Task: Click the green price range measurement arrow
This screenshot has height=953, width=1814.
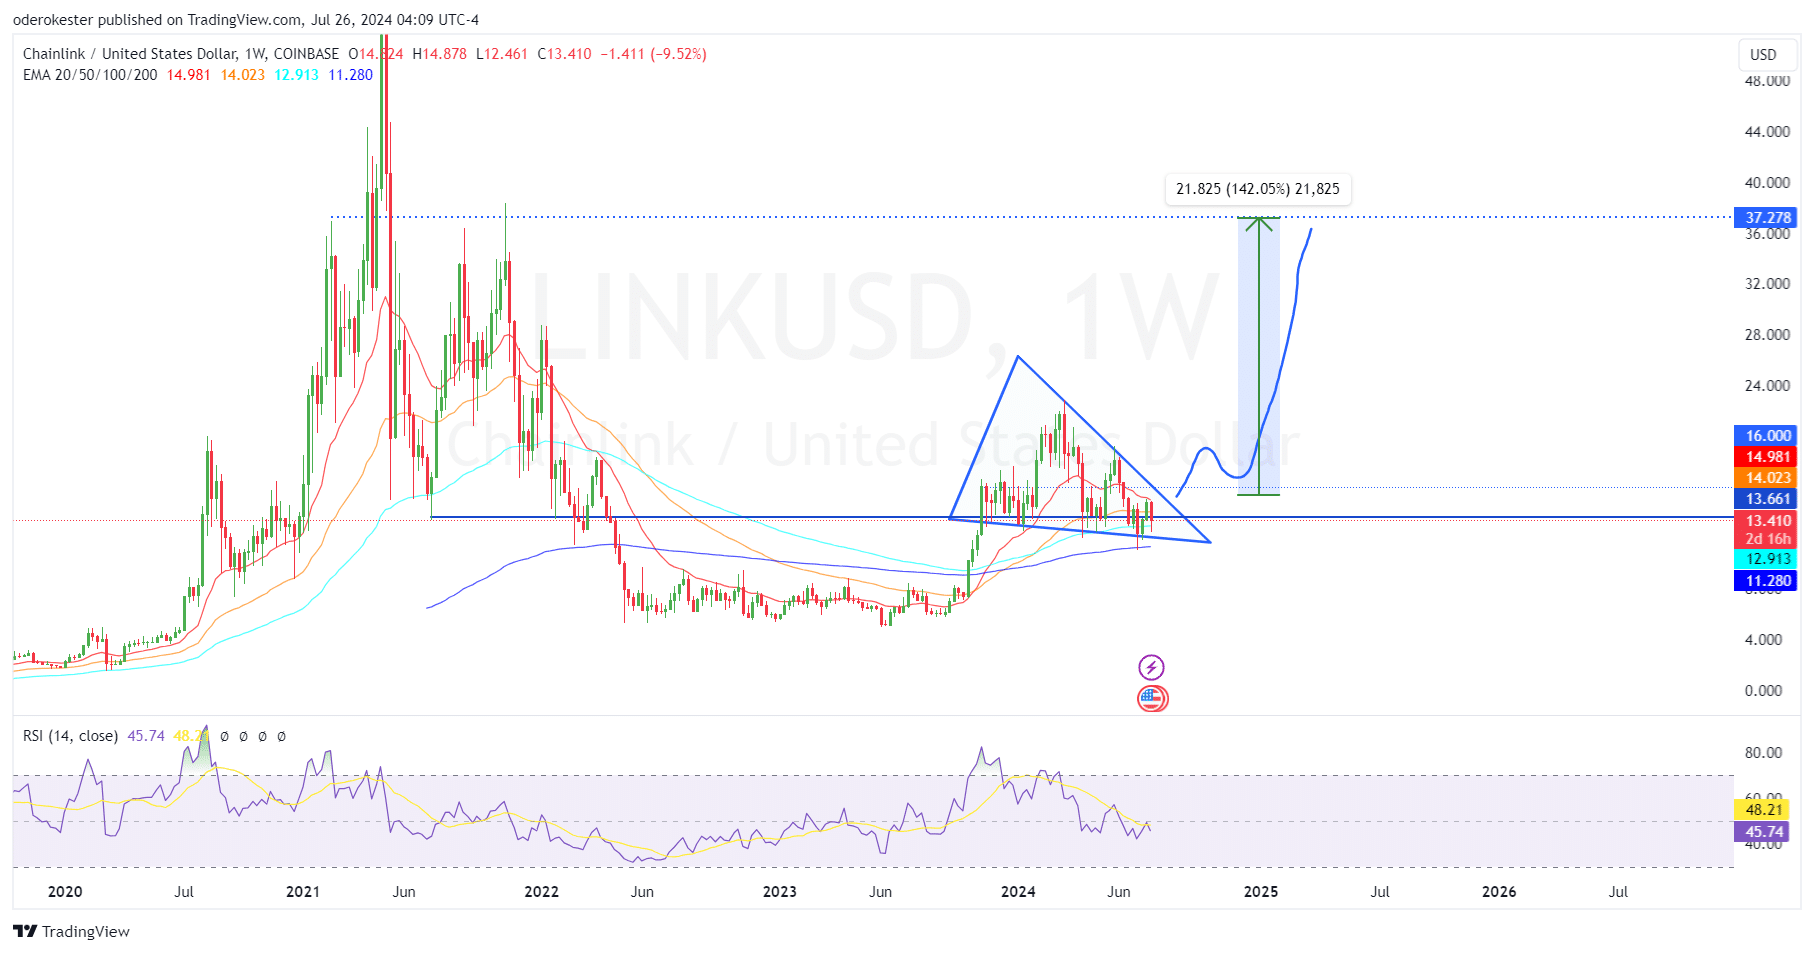Action: click(1259, 356)
